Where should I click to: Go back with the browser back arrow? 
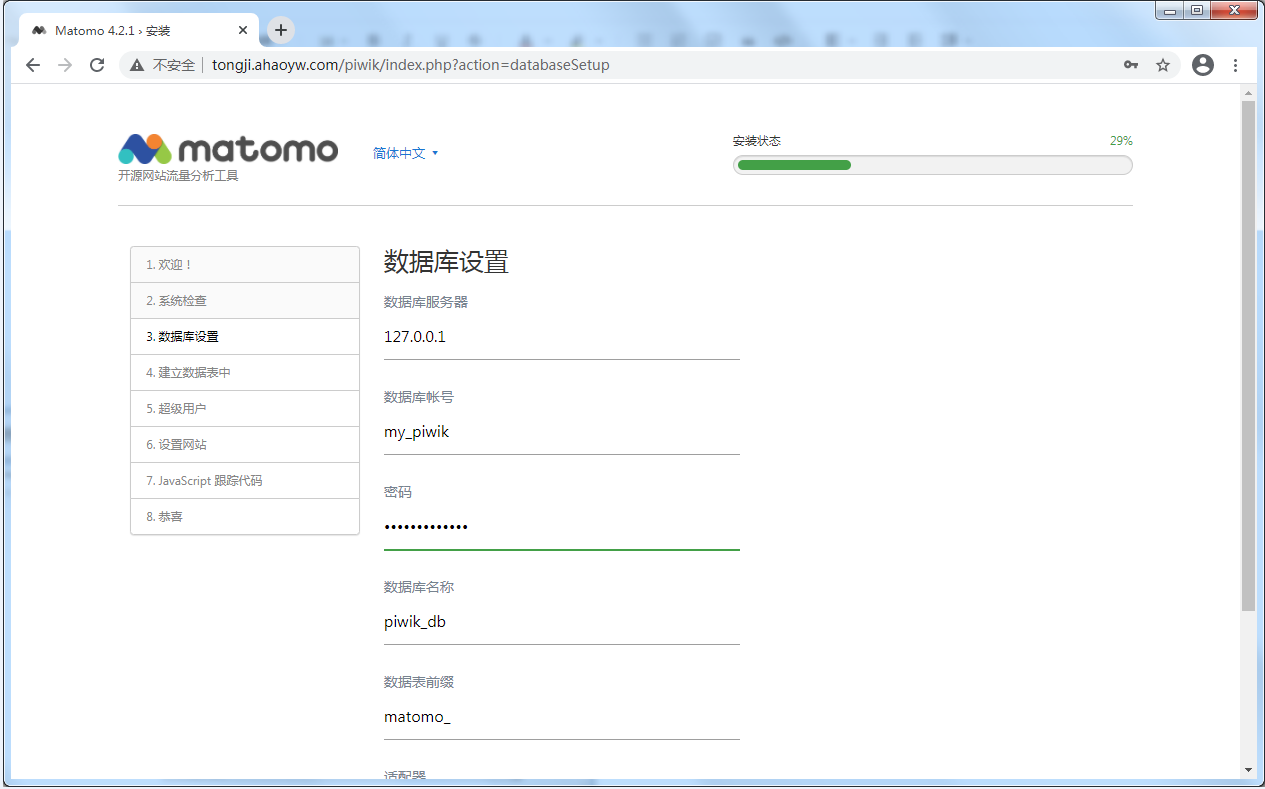pos(33,65)
